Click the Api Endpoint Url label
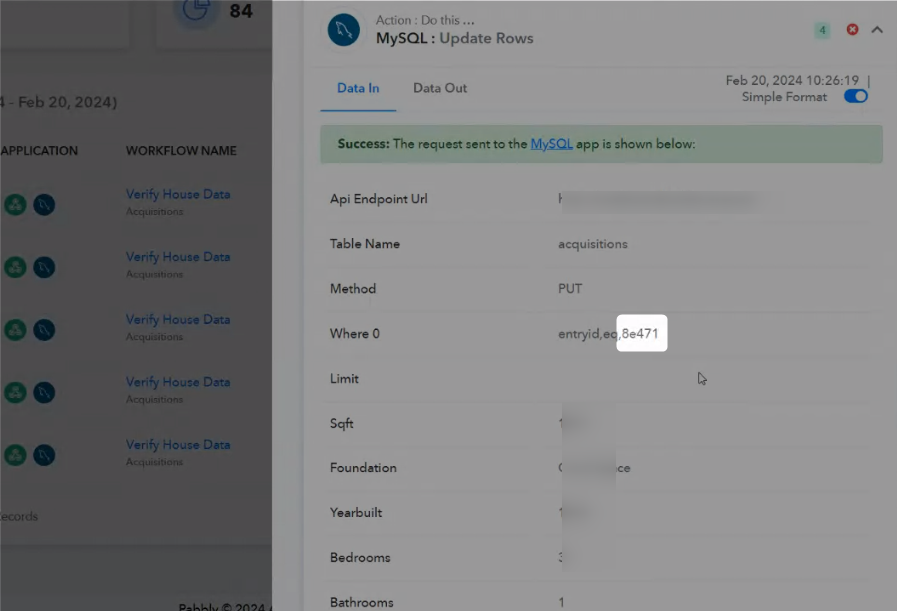The image size is (897, 611). 378,199
